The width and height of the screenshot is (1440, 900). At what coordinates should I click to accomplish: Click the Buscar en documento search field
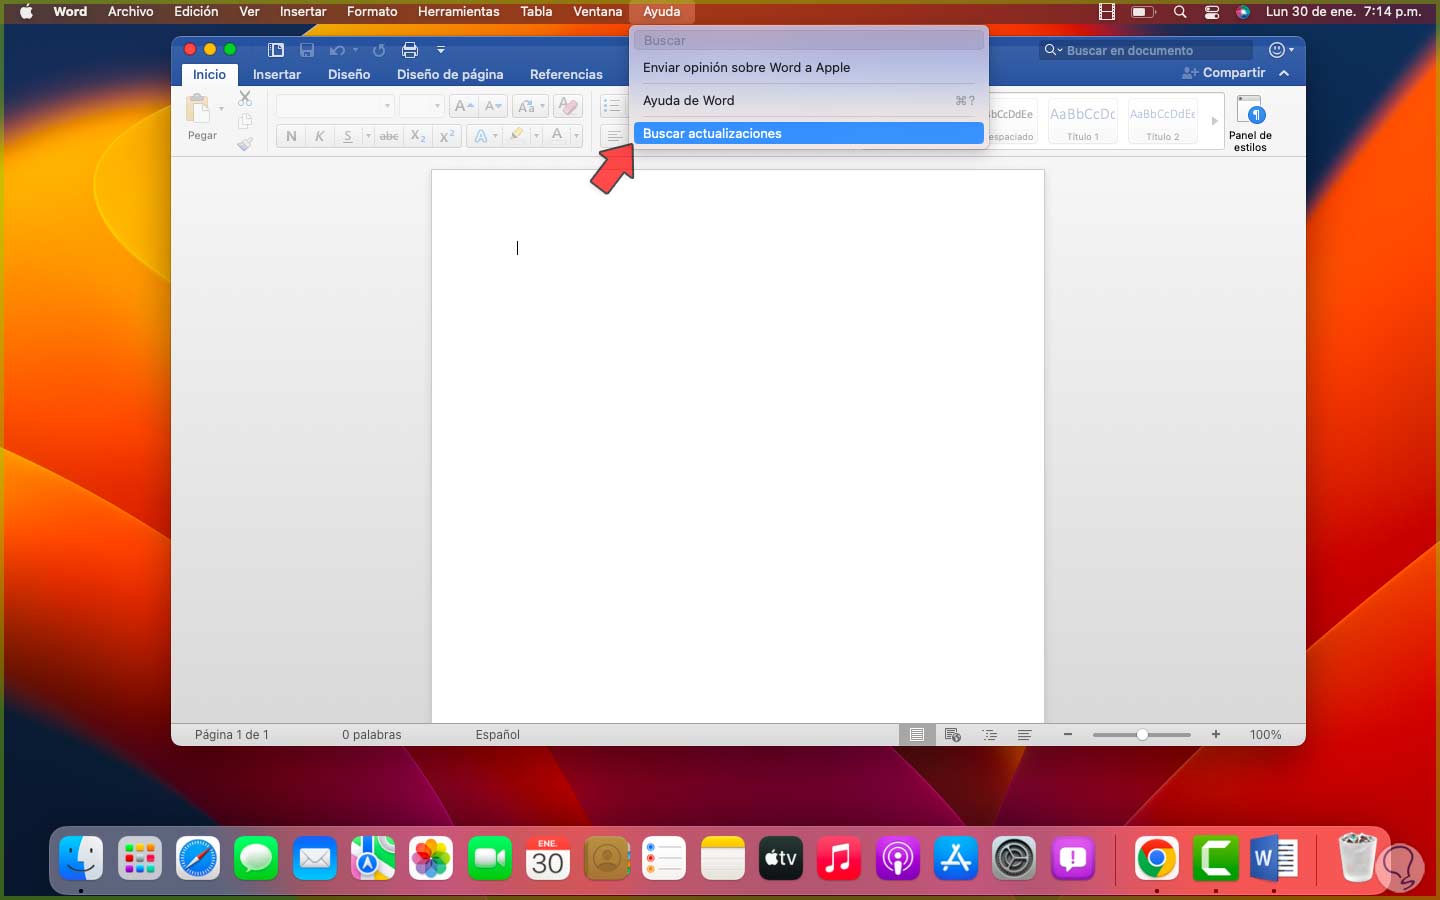click(1146, 50)
